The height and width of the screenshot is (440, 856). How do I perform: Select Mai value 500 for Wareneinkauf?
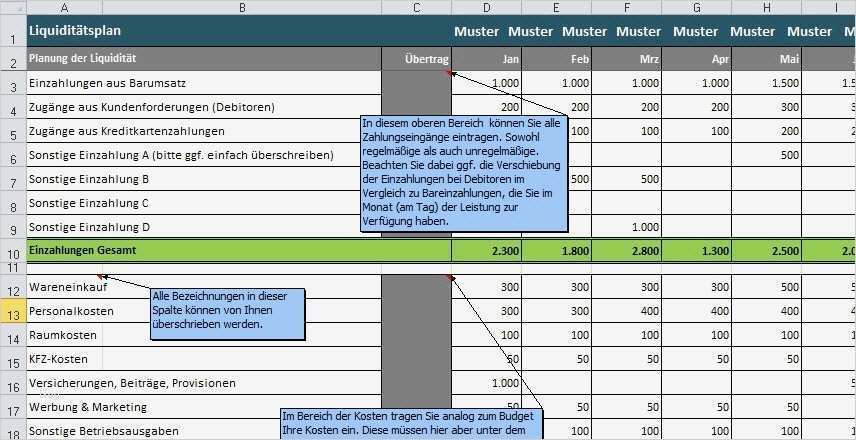click(x=766, y=287)
